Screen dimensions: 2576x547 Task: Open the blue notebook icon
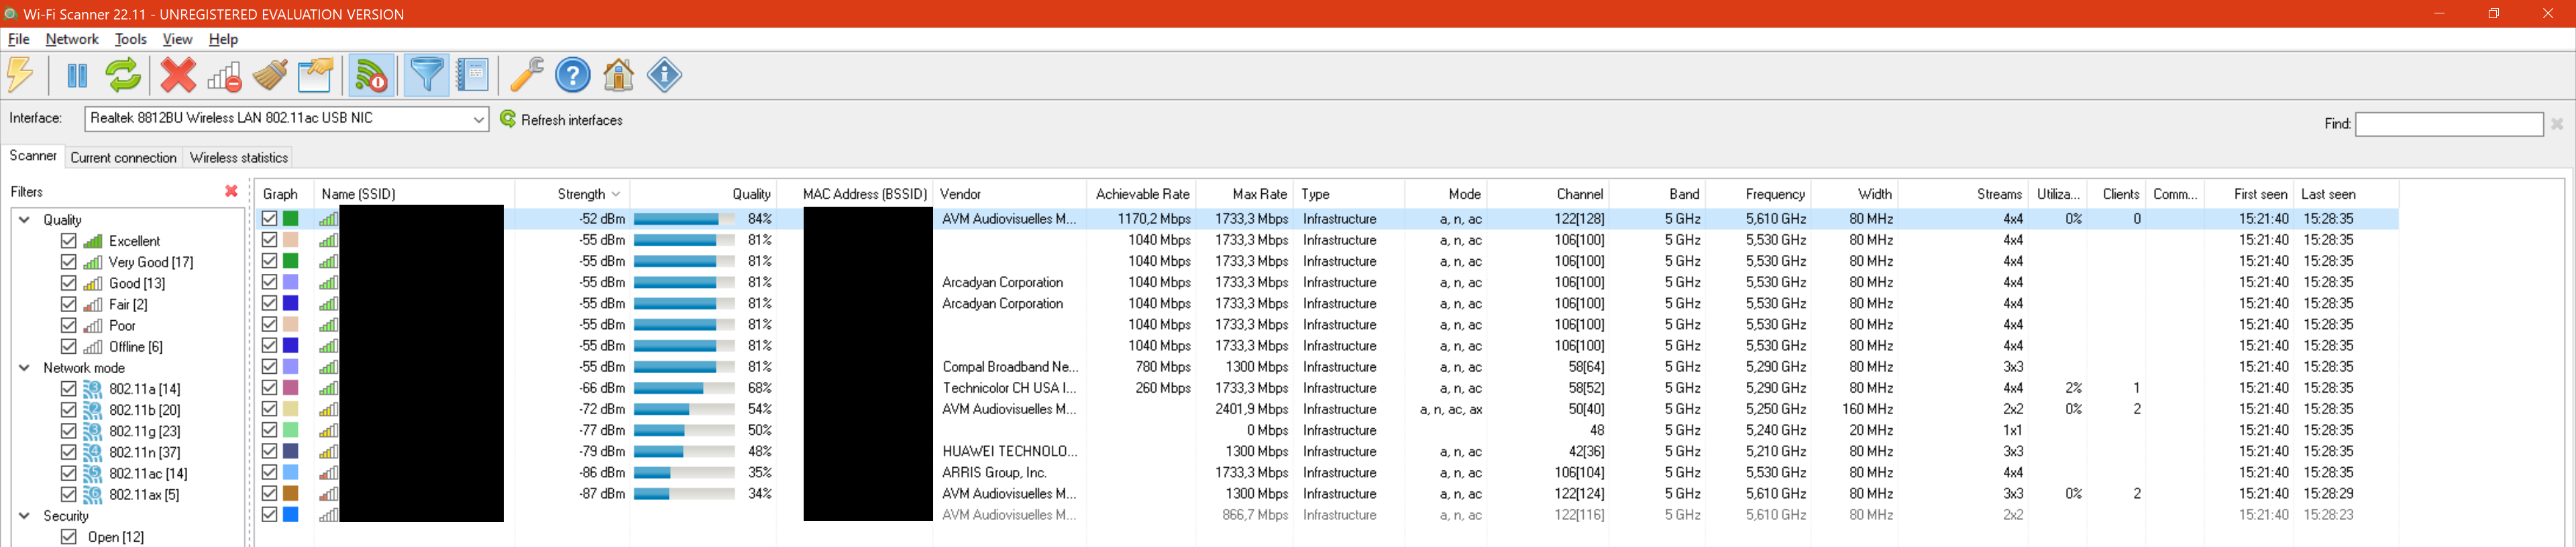point(473,75)
